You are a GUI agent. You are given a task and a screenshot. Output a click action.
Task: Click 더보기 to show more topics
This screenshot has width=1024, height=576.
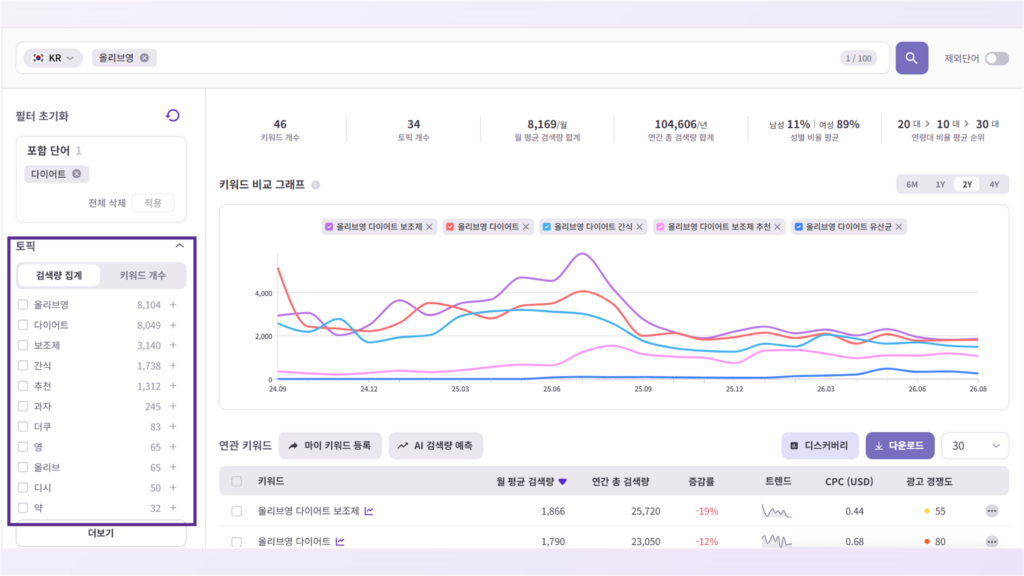101,534
